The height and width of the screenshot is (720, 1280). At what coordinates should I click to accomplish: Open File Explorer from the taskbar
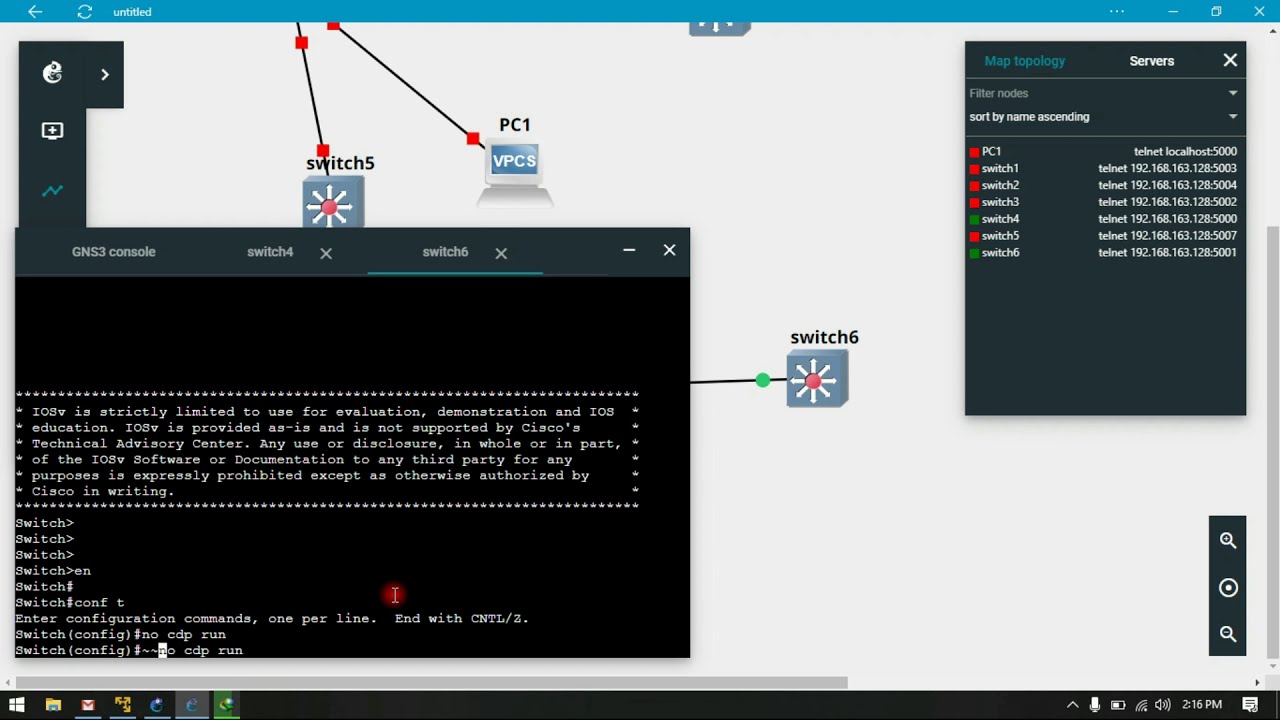(x=53, y=705)
